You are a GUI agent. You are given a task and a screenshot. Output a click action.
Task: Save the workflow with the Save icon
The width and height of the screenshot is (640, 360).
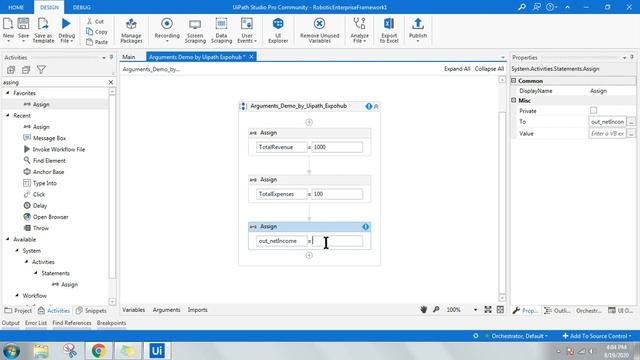click(23, 24)
